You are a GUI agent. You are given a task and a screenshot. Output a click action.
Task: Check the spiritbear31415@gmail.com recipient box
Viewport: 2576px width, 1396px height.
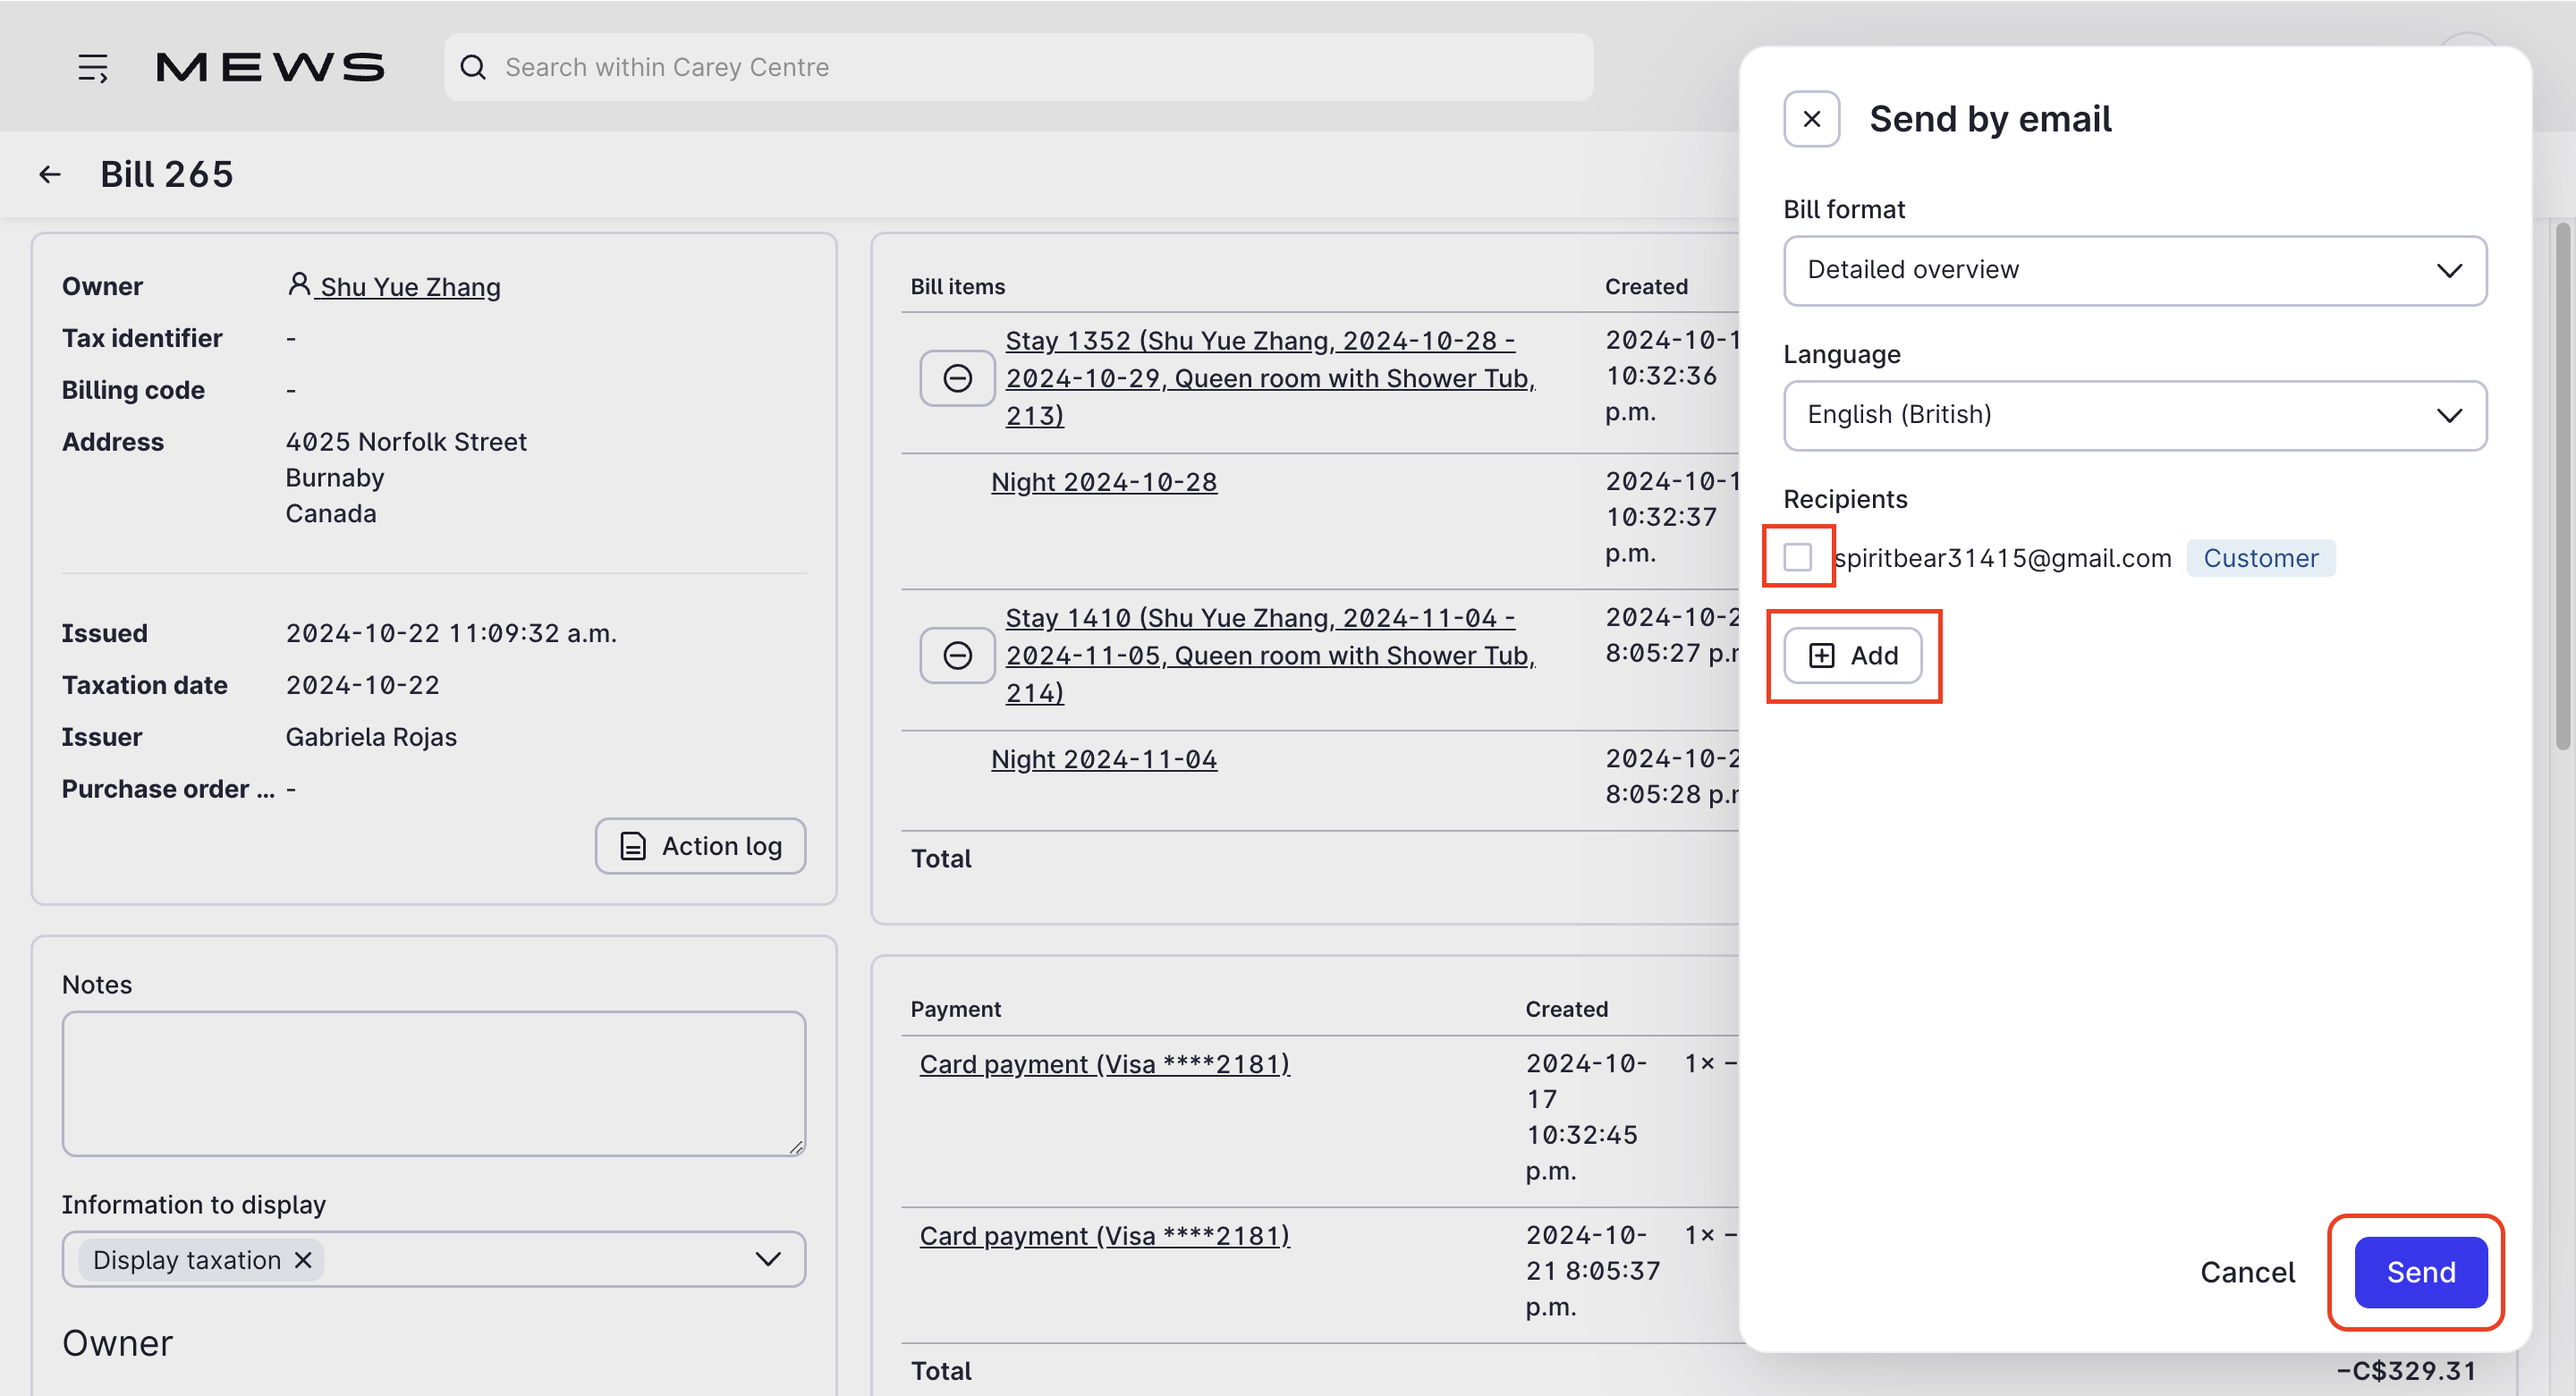[x=1797, y=556]
